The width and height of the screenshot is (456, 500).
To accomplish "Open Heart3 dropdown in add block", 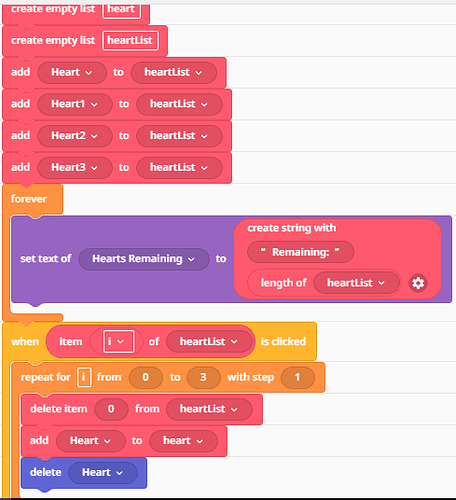I will [x=75, y=167].
